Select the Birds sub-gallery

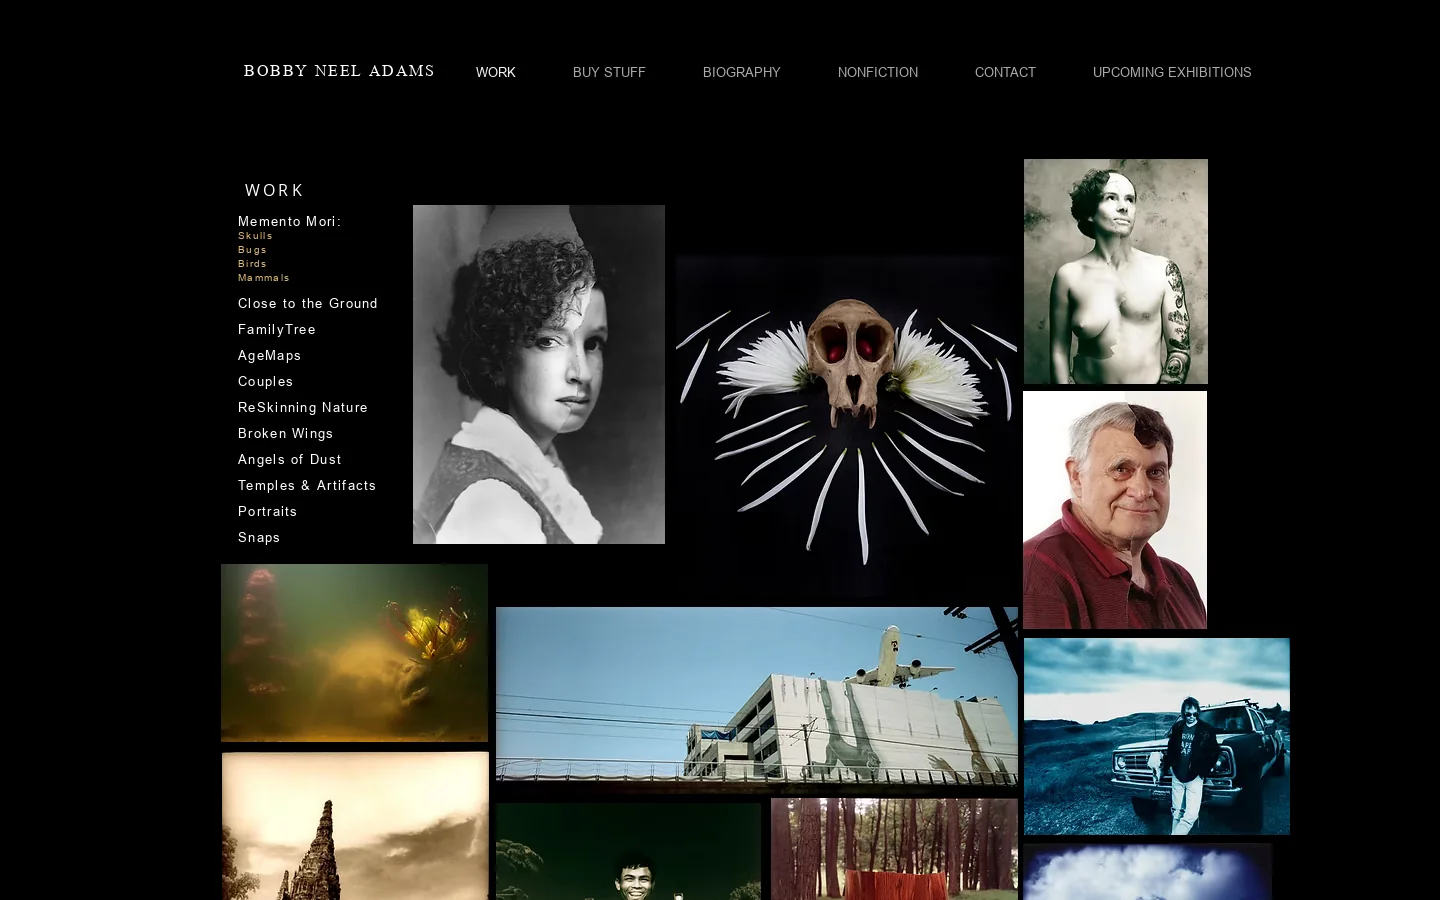coord(252,264)
